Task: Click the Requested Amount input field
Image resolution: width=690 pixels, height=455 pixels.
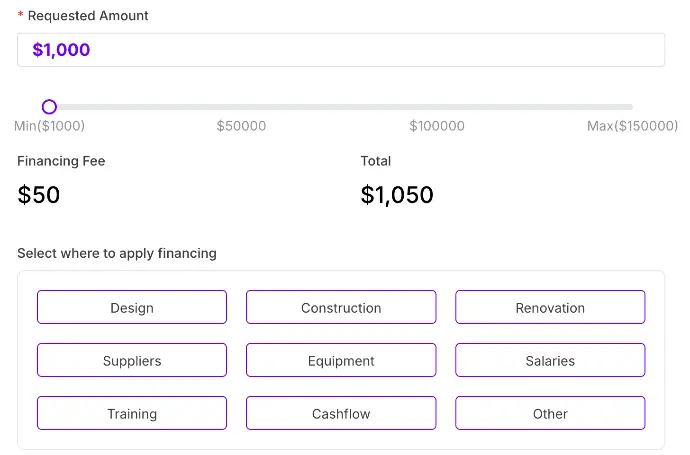Action: (340, 50)
